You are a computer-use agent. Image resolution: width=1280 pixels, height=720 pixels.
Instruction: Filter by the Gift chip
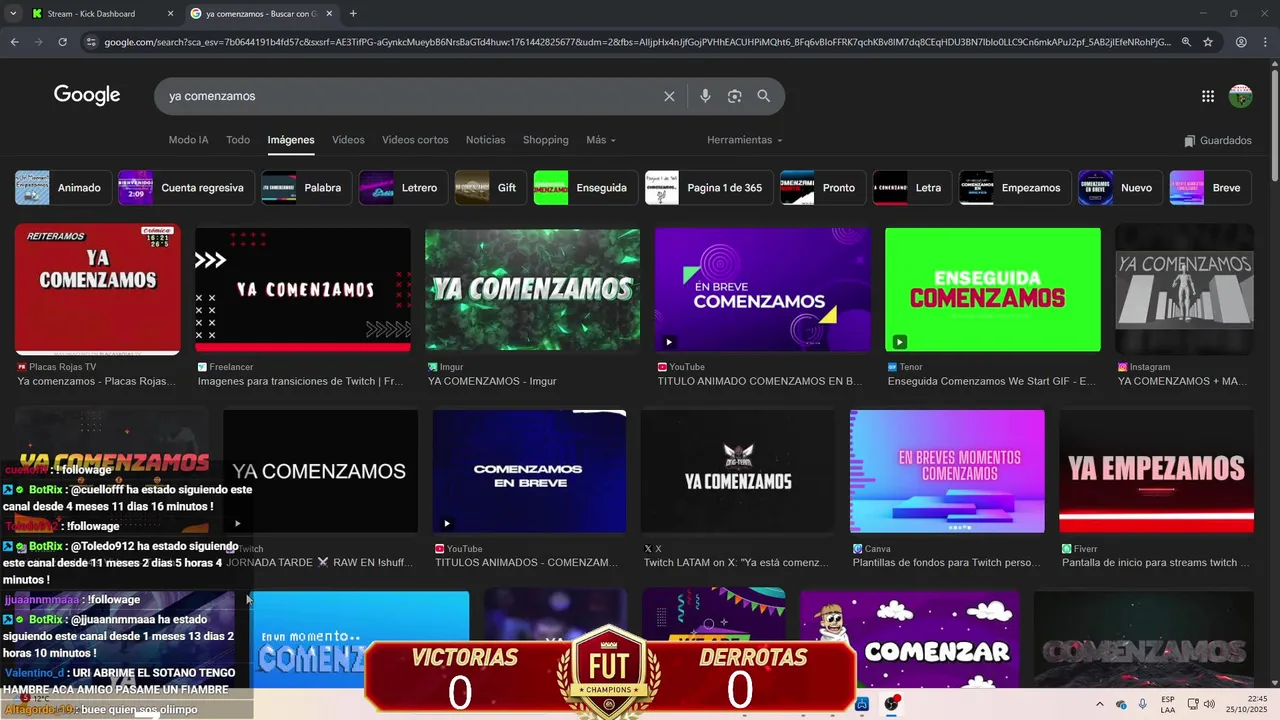[490, 188]
